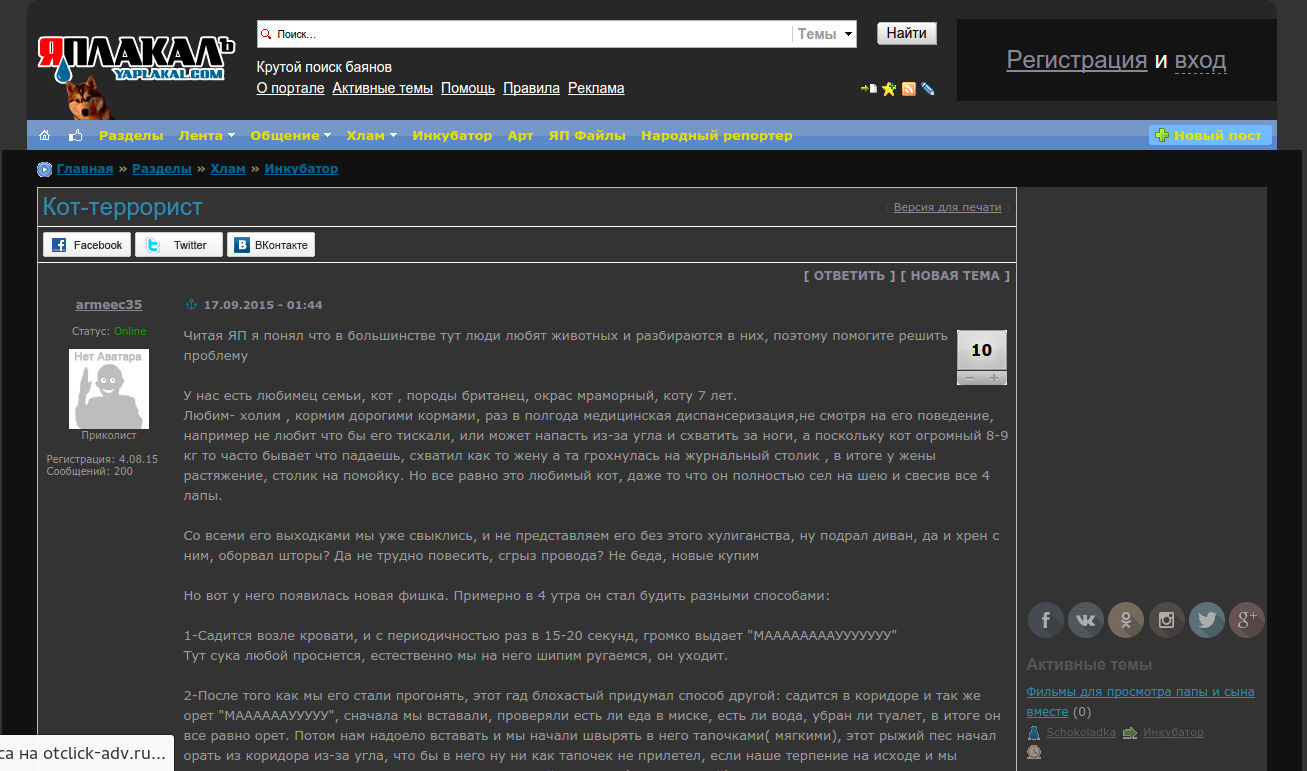Click the Хлам breadcrumb link

click(228, 169)
